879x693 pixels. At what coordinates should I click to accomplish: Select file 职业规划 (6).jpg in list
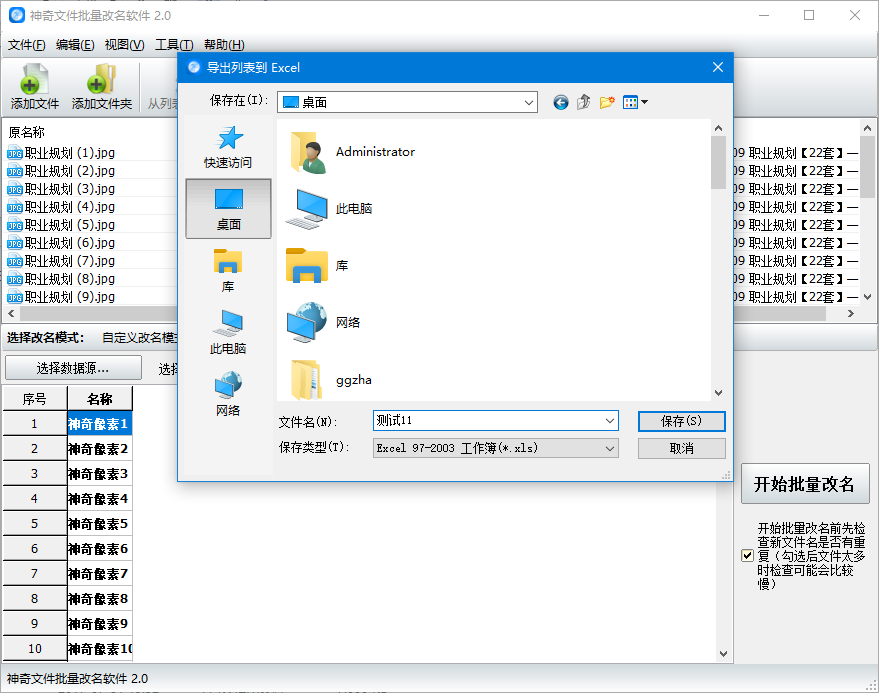(x=62, y=243)
